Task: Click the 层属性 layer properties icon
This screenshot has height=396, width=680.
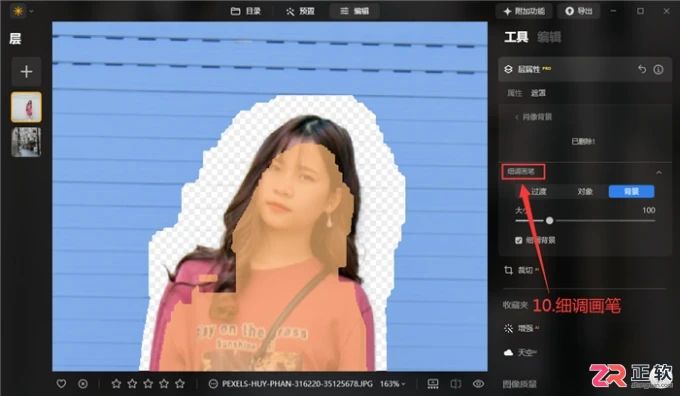Action: (508, 69)
